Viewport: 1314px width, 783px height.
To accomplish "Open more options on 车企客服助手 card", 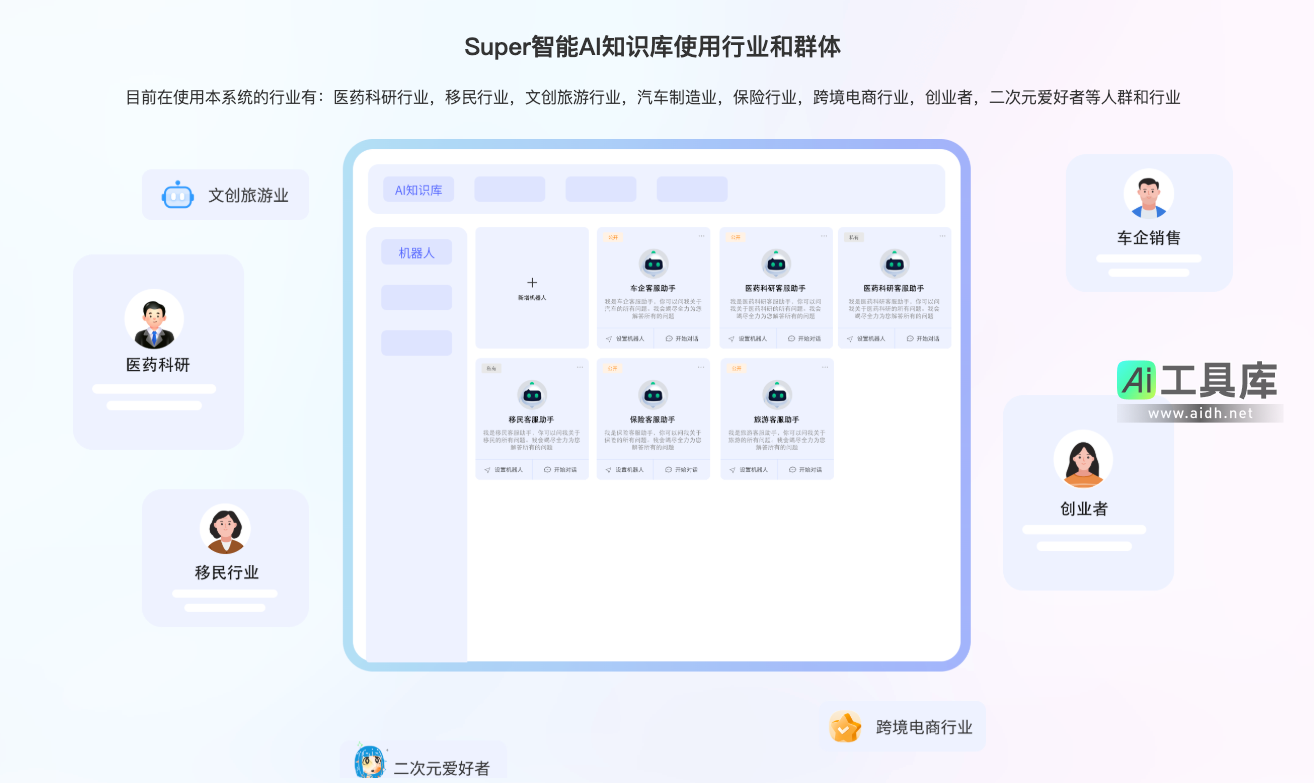I will [x=702, y=236].
